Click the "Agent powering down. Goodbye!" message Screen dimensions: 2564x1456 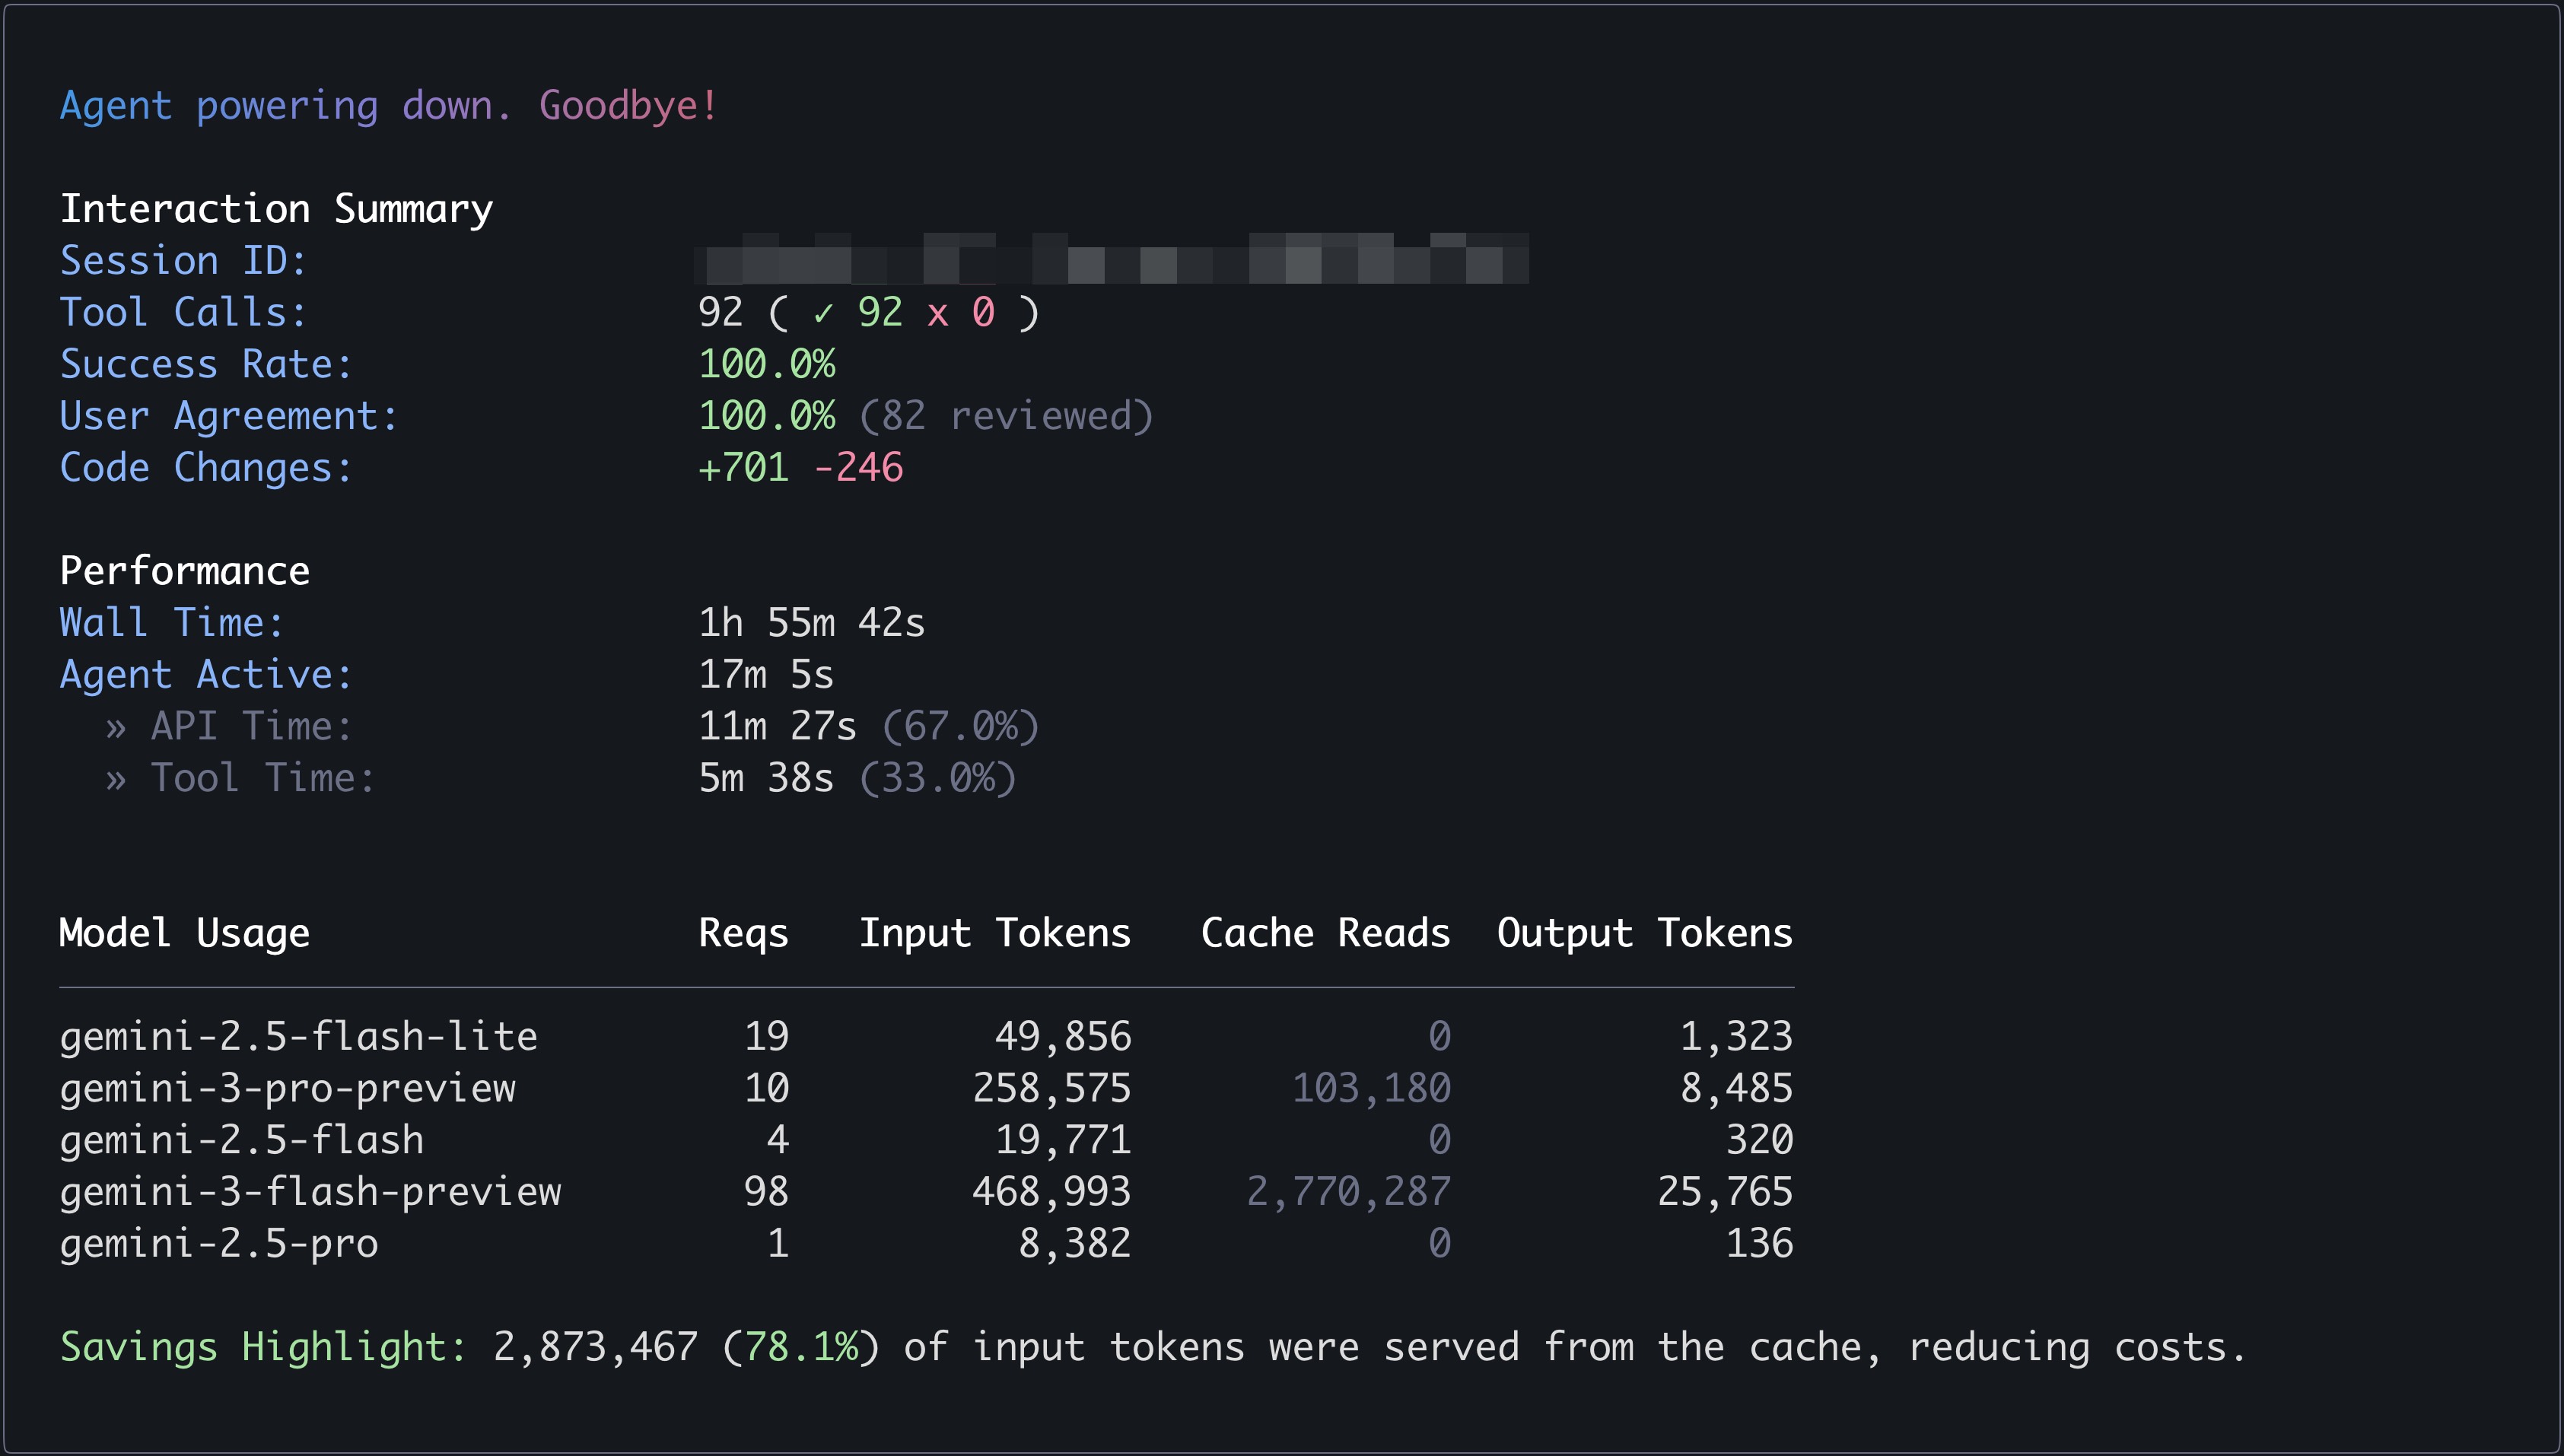click(x=388, y=106)
